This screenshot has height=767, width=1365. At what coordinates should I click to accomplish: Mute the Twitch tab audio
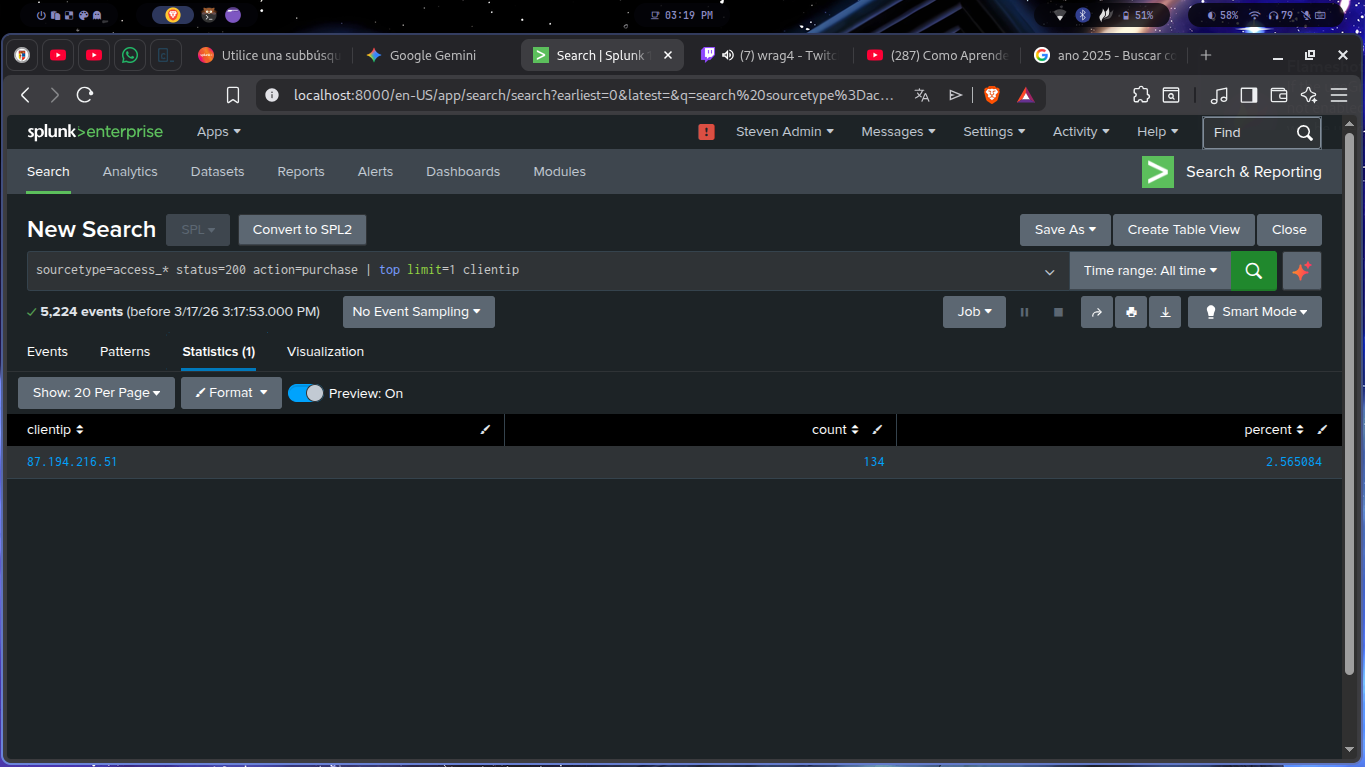[727, 56]
